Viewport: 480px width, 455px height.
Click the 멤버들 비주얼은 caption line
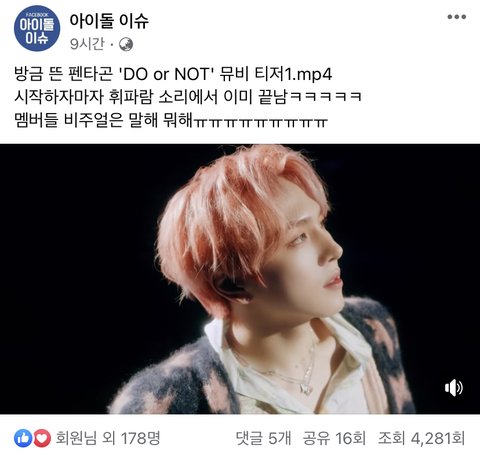(171, 119)
